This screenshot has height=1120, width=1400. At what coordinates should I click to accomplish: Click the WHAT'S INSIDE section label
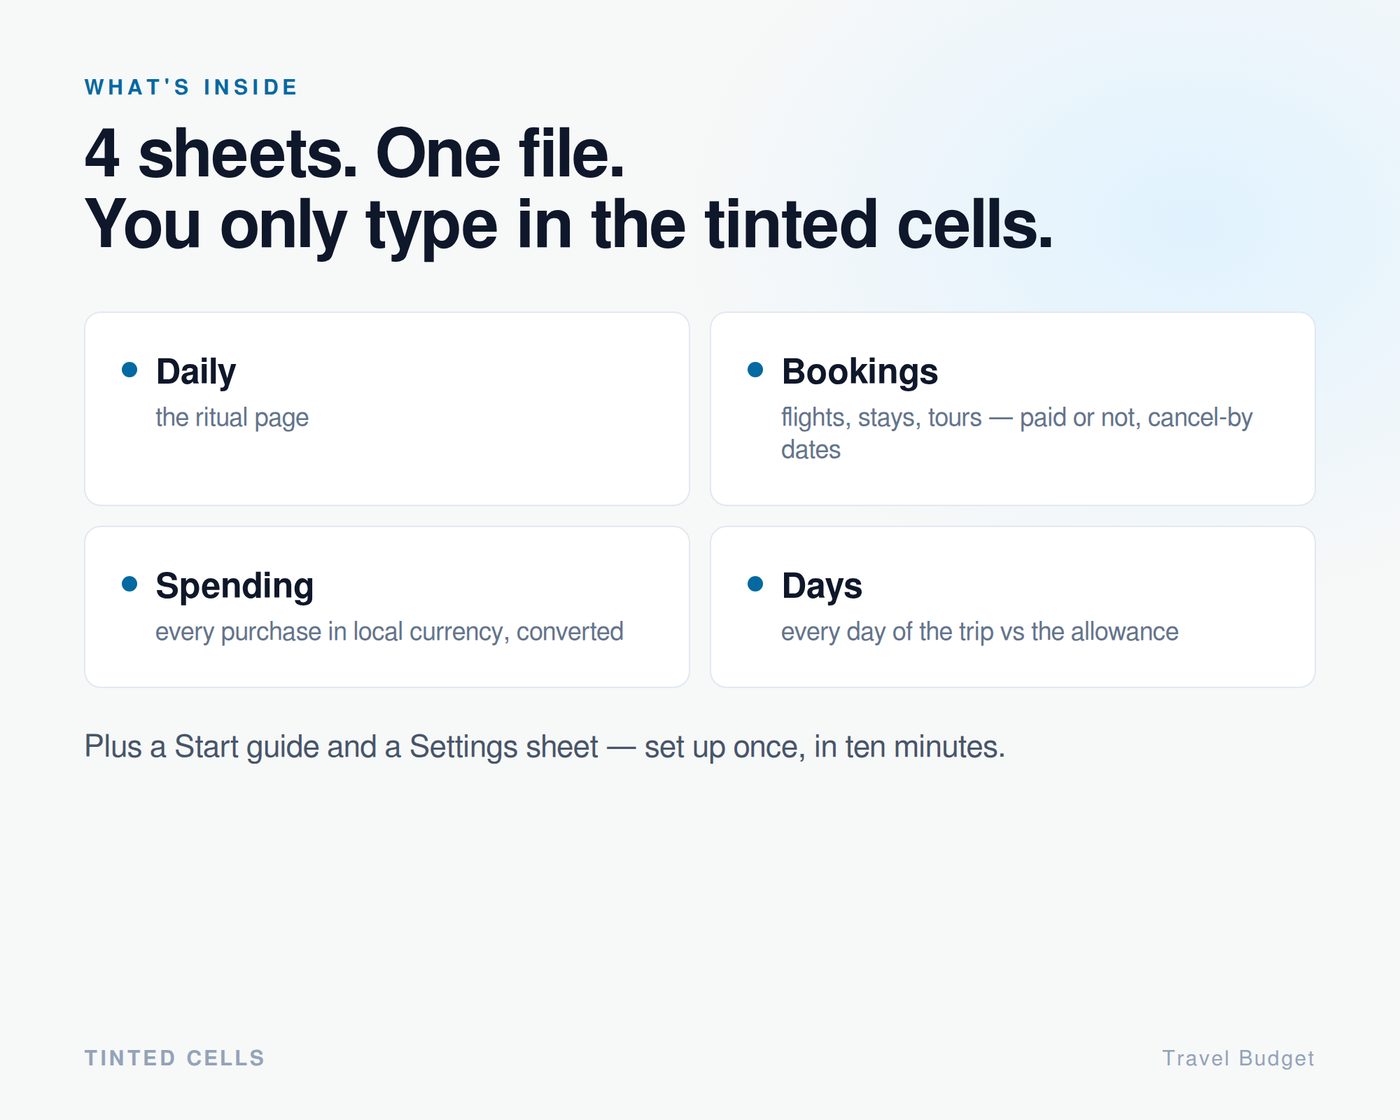(191, 87)
